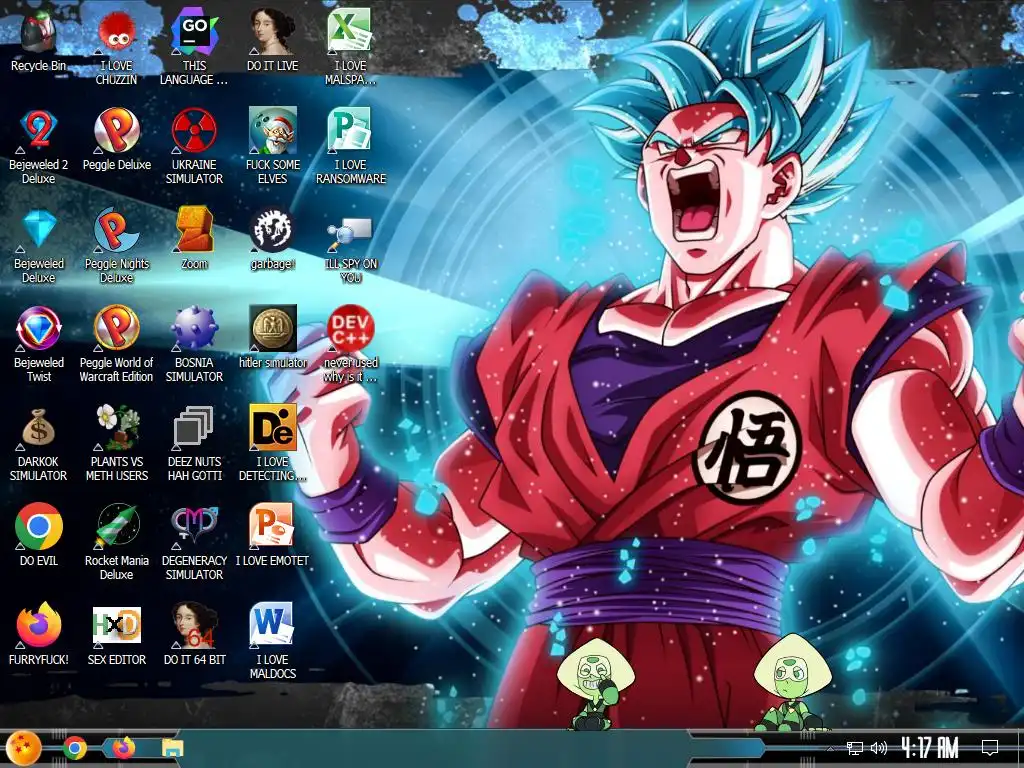Open File Explorer from the taskbar
The height and width of the screenshot is (768, 1024).
(173, 748)
